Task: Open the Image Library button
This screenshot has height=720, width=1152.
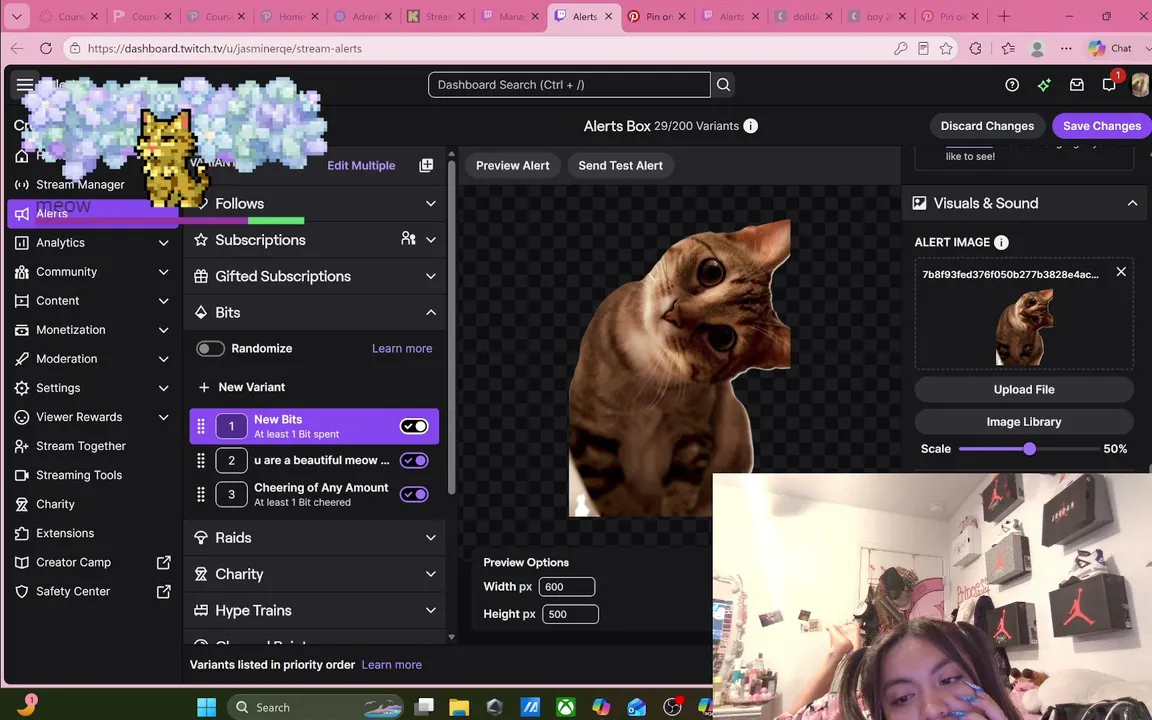Action: coord(1023,422)
